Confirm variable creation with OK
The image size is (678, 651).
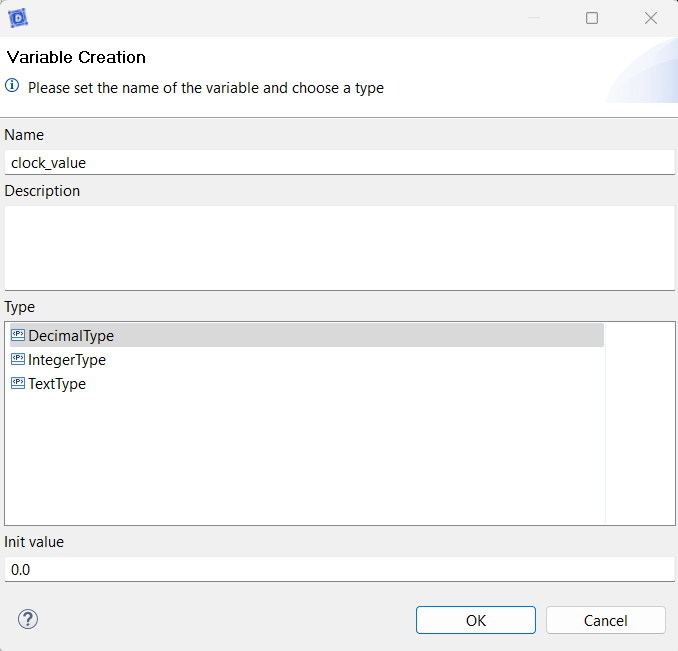tap(476, 620)
